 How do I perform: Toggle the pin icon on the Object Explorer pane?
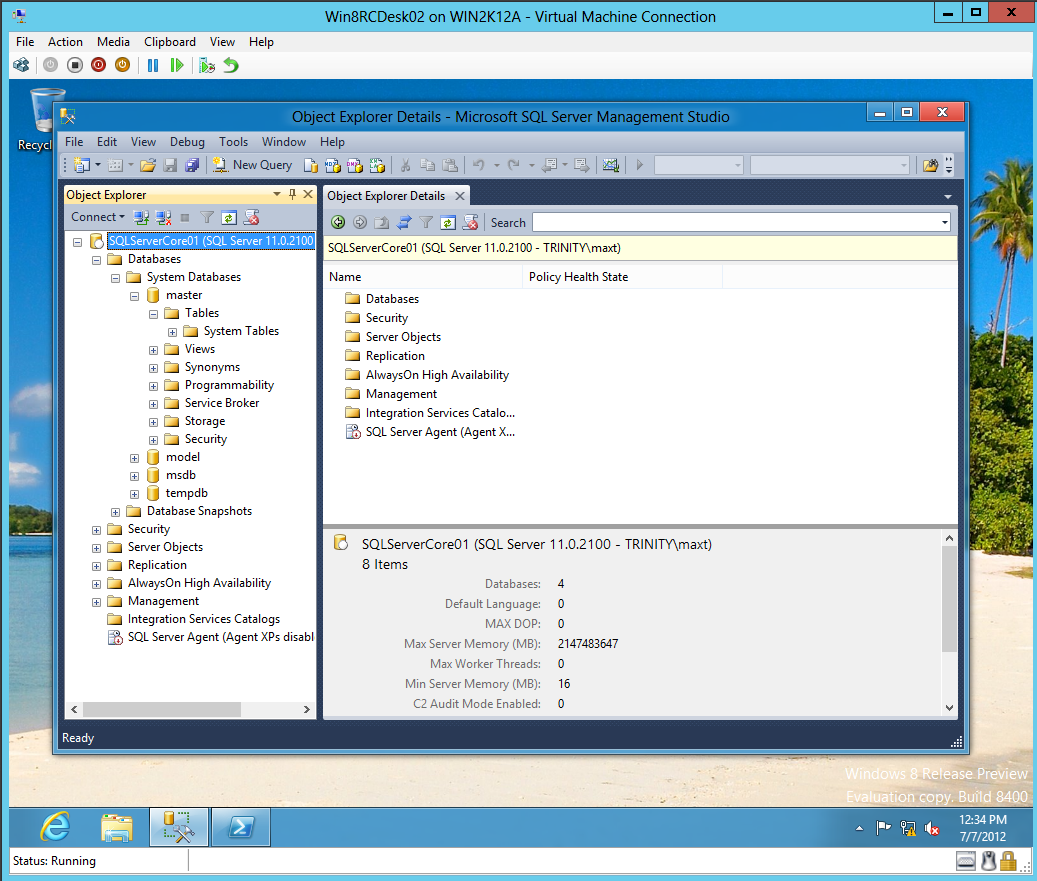[x=292, y=194]
